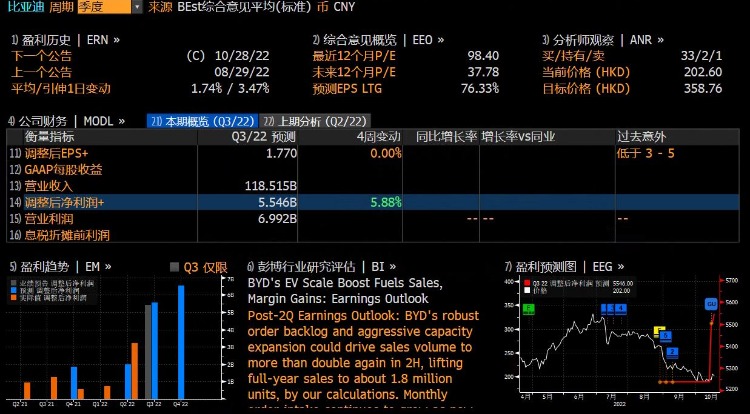Click next announcement date 10/28/22

(x=242, y=56)
